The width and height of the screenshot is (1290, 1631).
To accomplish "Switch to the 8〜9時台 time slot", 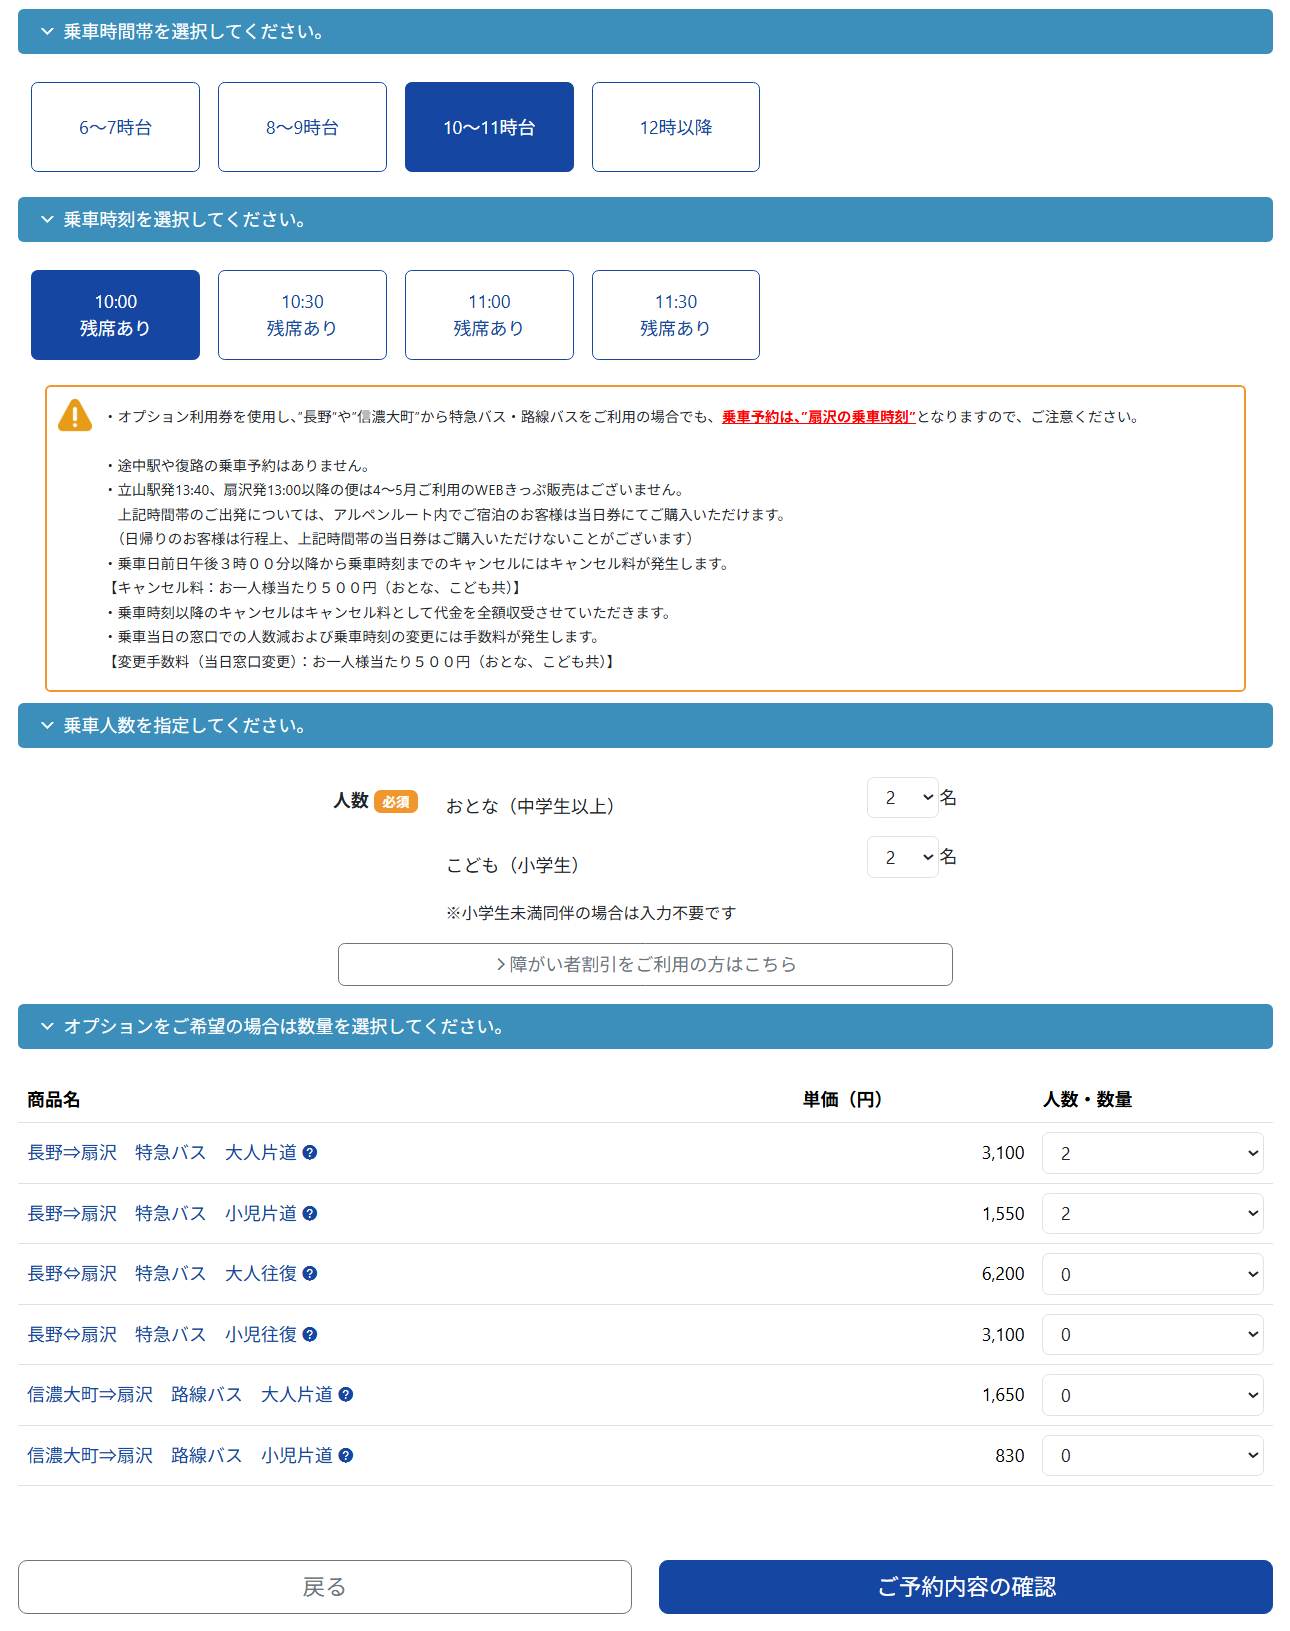I will pos(302,127).
